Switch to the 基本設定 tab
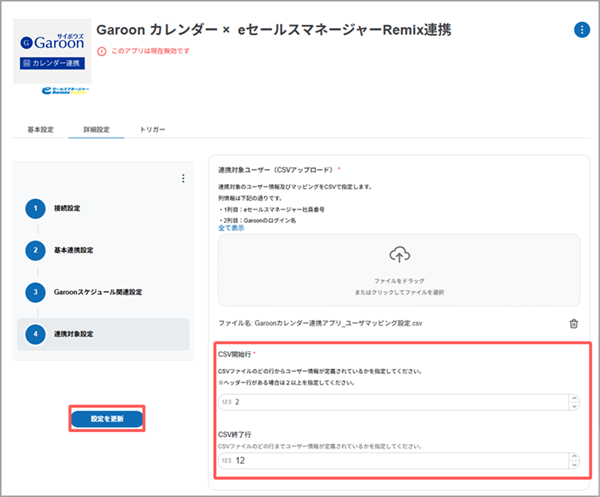This screenshot has width=600, height=497. click(x=40, y=130)
